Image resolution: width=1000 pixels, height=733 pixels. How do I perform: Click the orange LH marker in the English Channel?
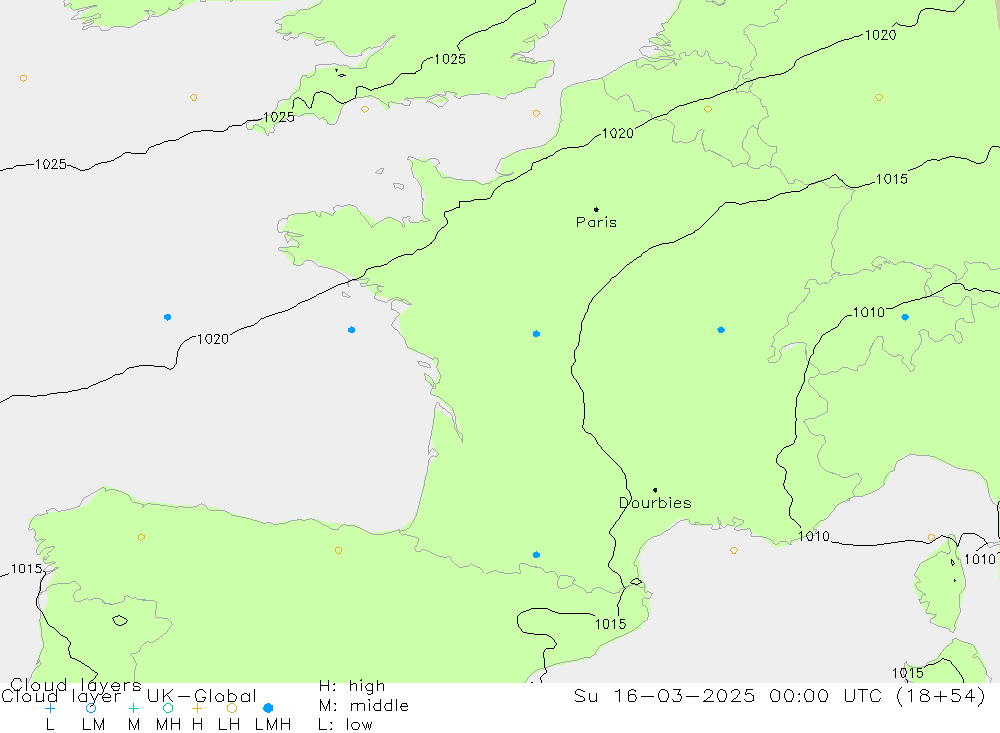(x=536, y=114)
